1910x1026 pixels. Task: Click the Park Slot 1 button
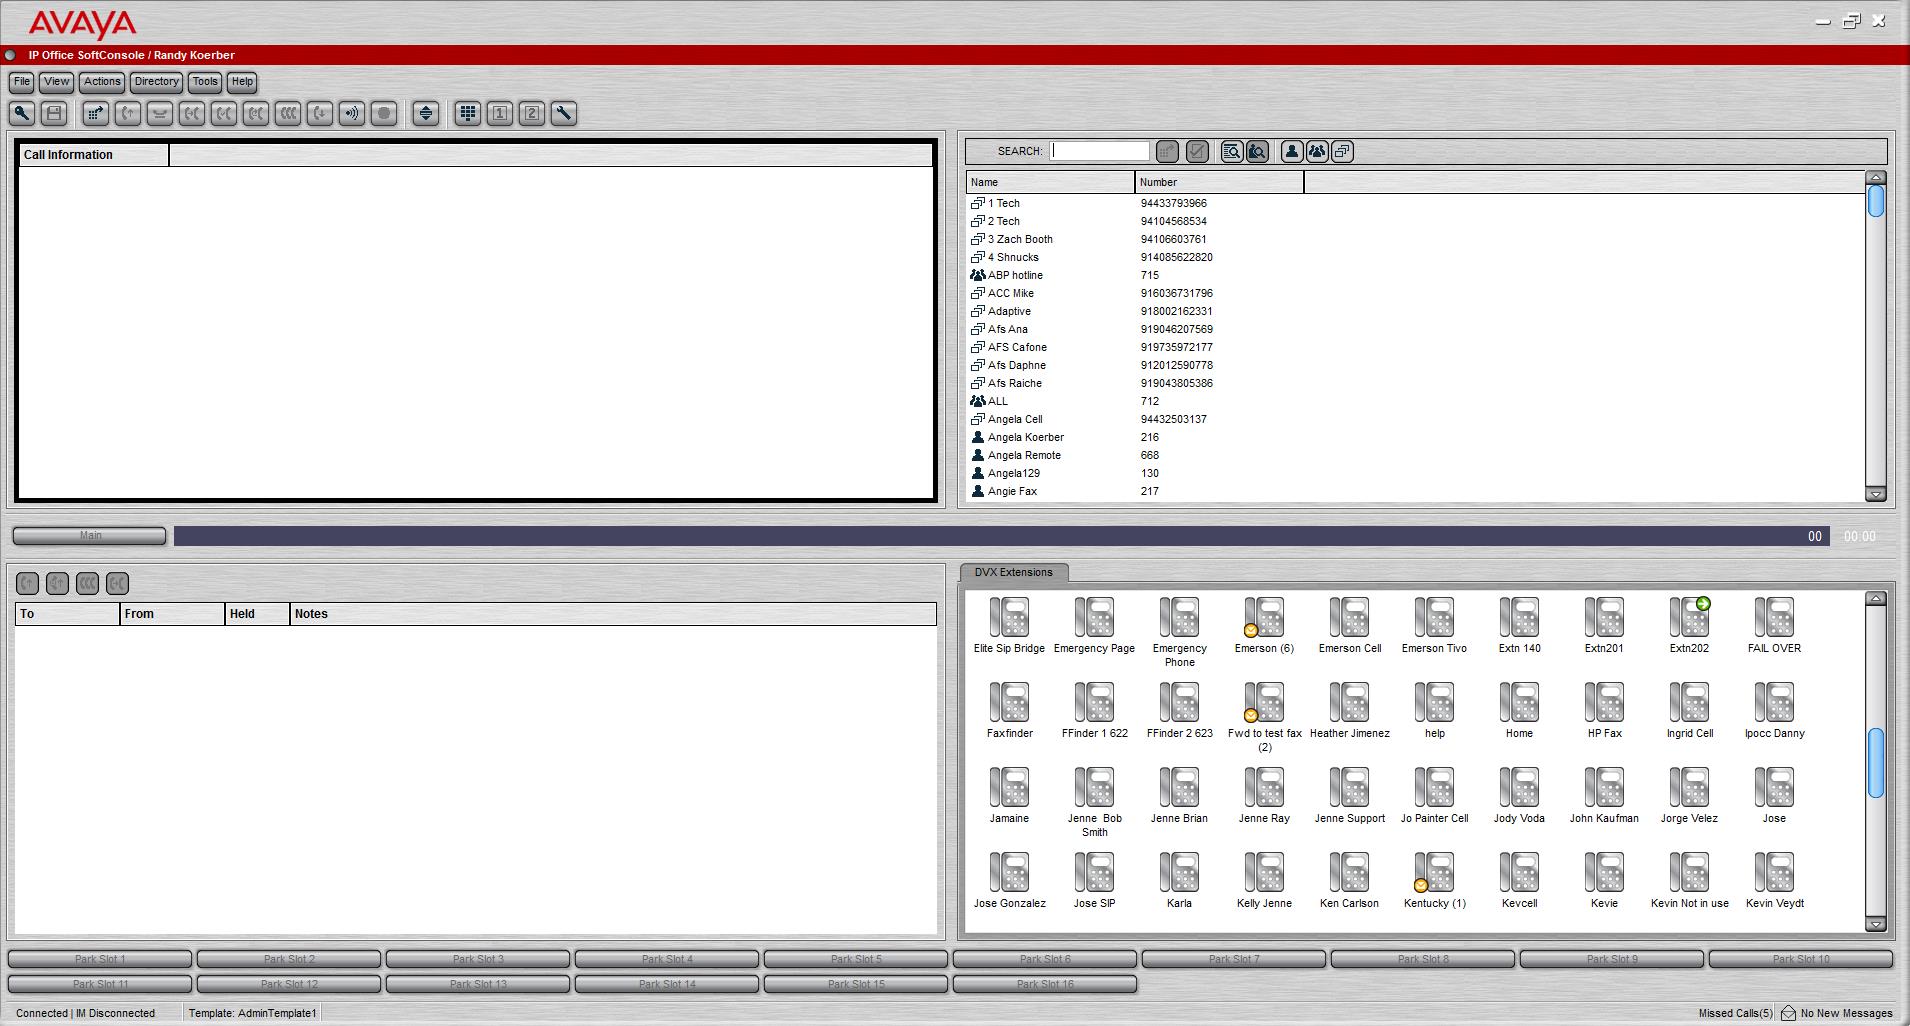click(x=100, y=959)
